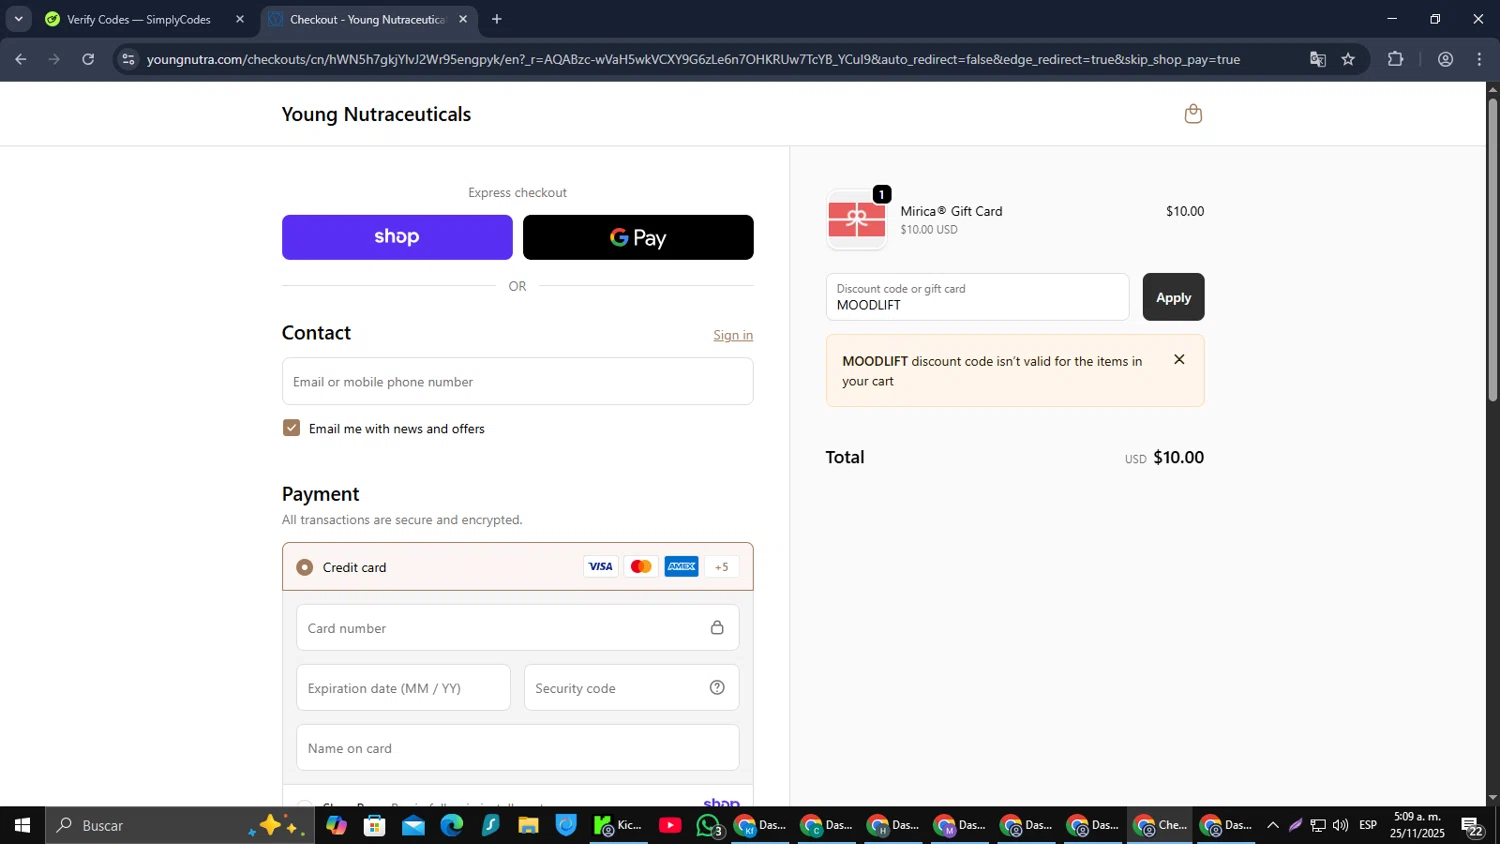Image resolution: width=1500 pixels, height=844 pixels.
Task: Select the Credit card radio button
Action: 305,567
